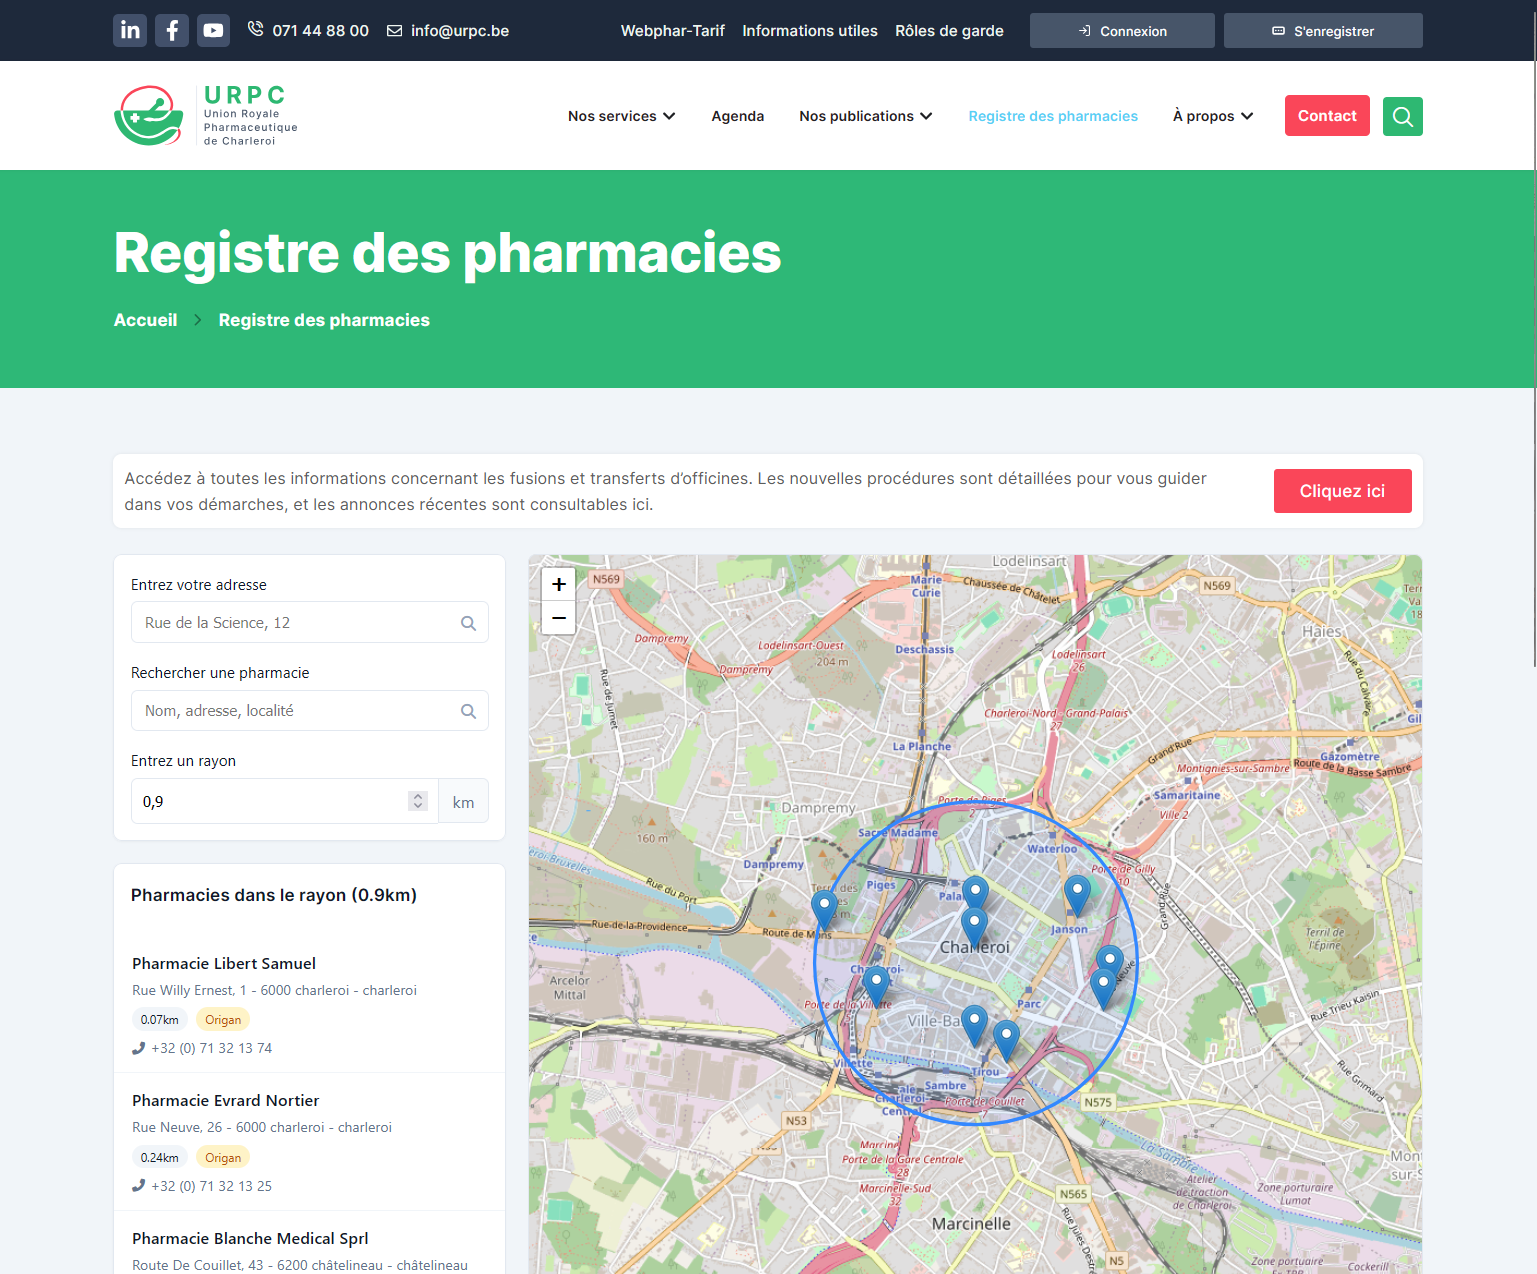1537x1274 pixels.
Task: Click the address field magnifier icon
Action: pos(468,623)
